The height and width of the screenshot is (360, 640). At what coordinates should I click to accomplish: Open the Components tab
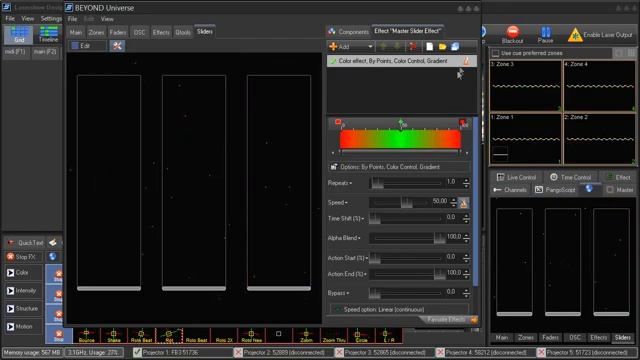(x=349, y=31)
